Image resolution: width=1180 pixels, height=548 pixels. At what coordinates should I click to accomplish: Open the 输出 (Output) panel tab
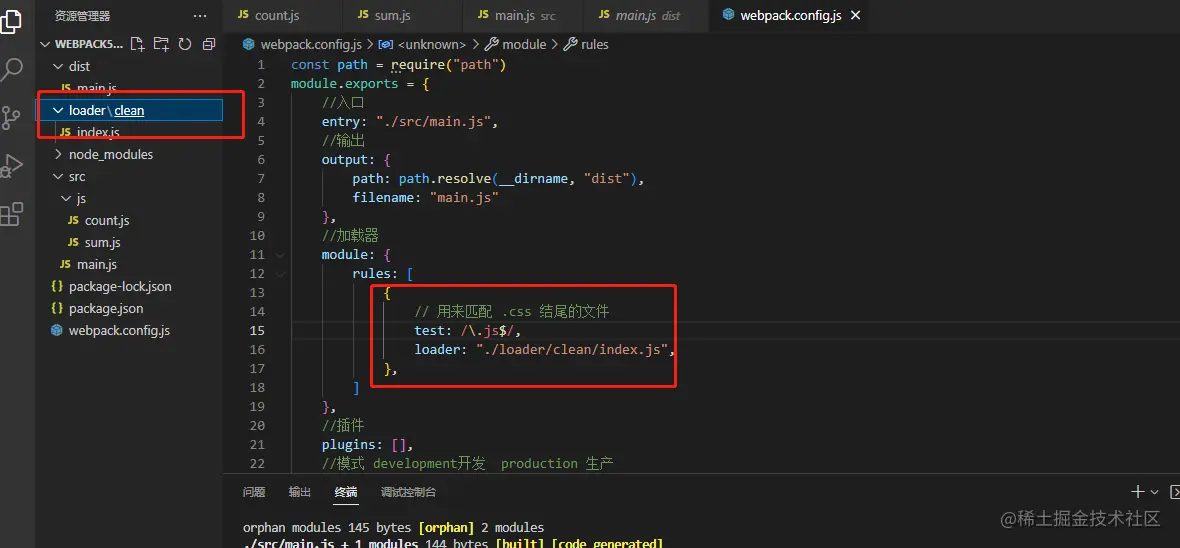300,492
